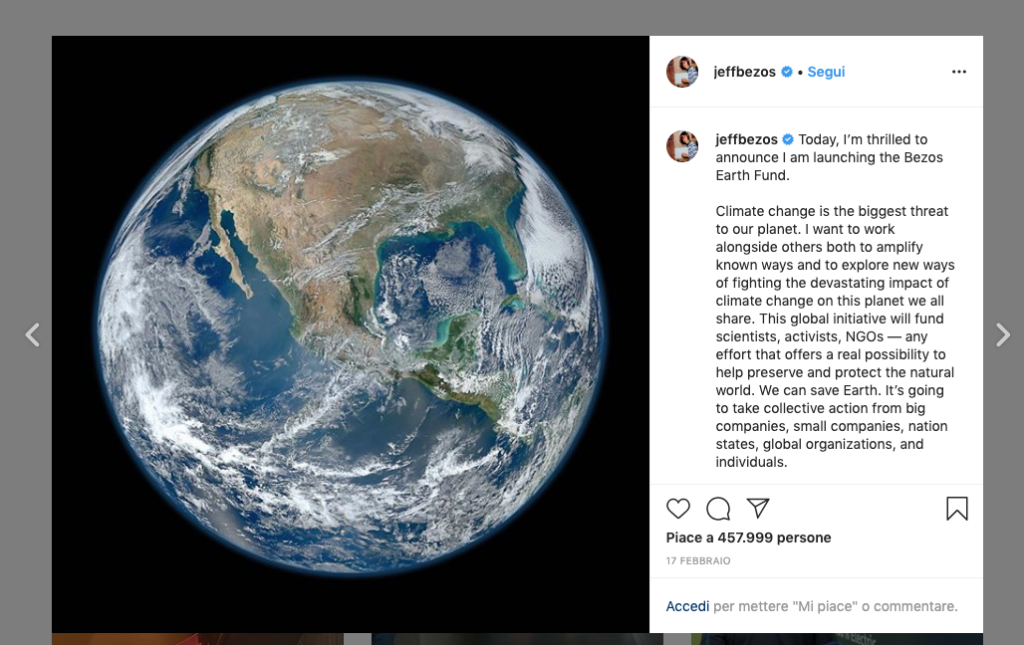Go to the previous post arrow

[x=32, y=335]
